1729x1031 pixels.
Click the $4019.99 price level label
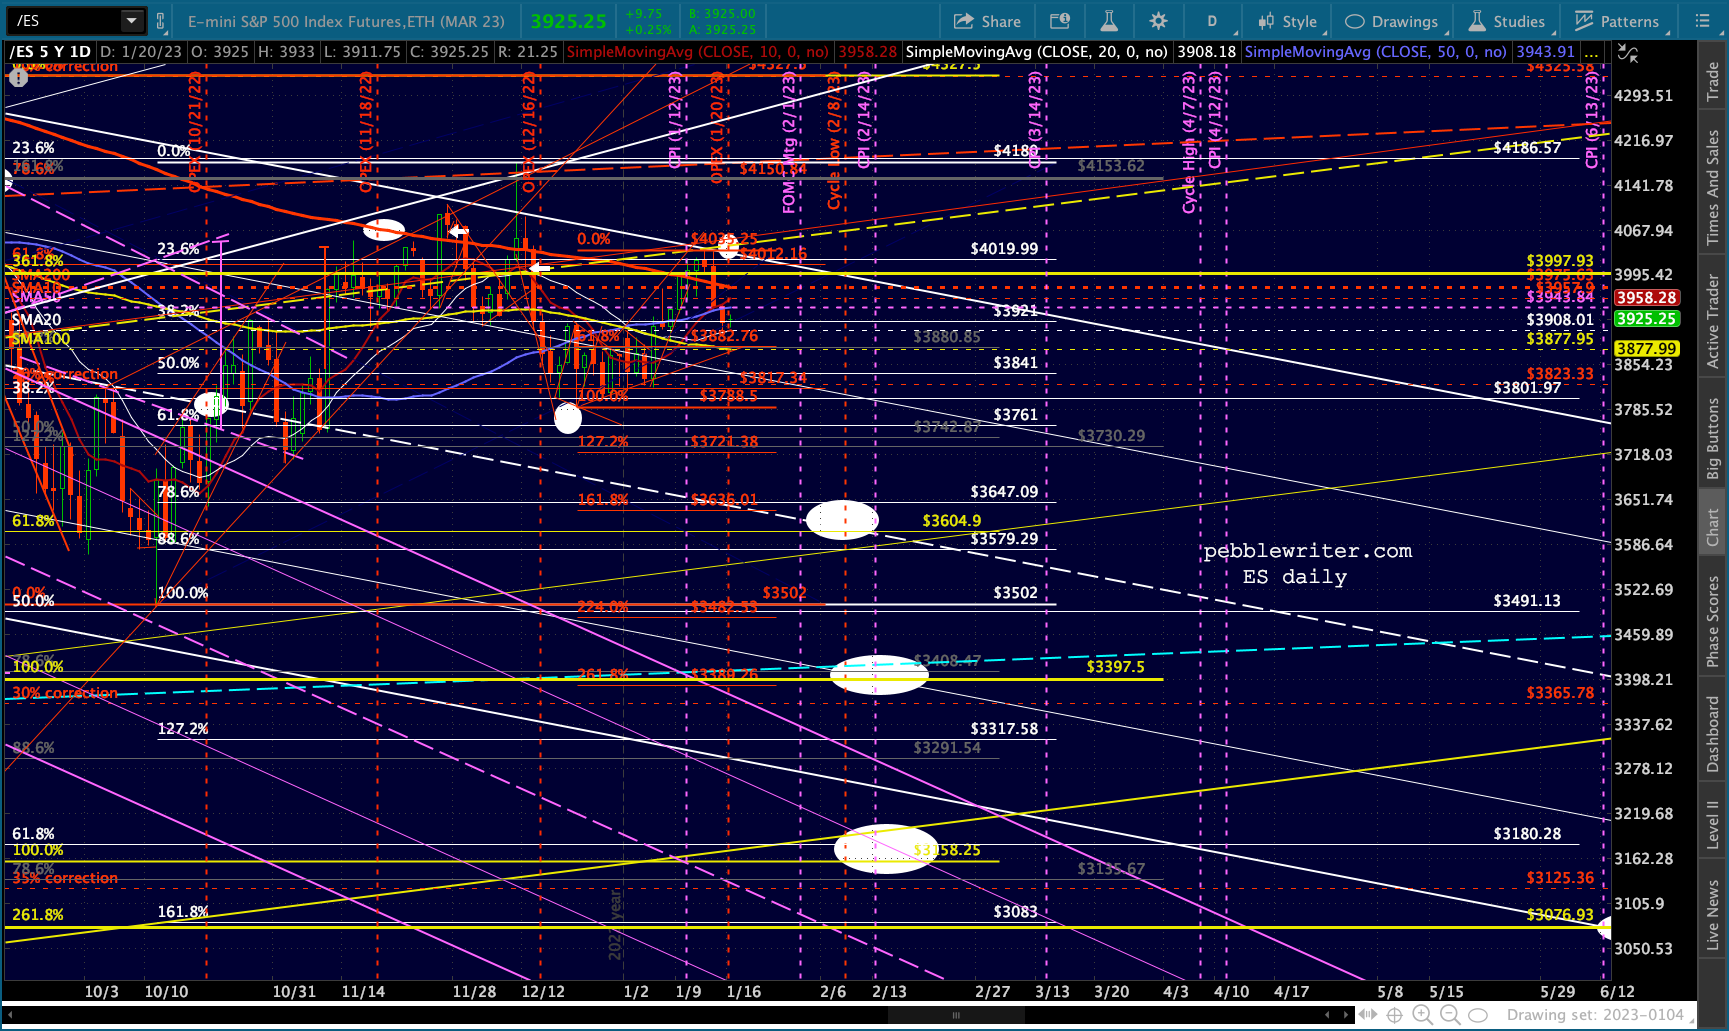click(x=1004, y=249)
